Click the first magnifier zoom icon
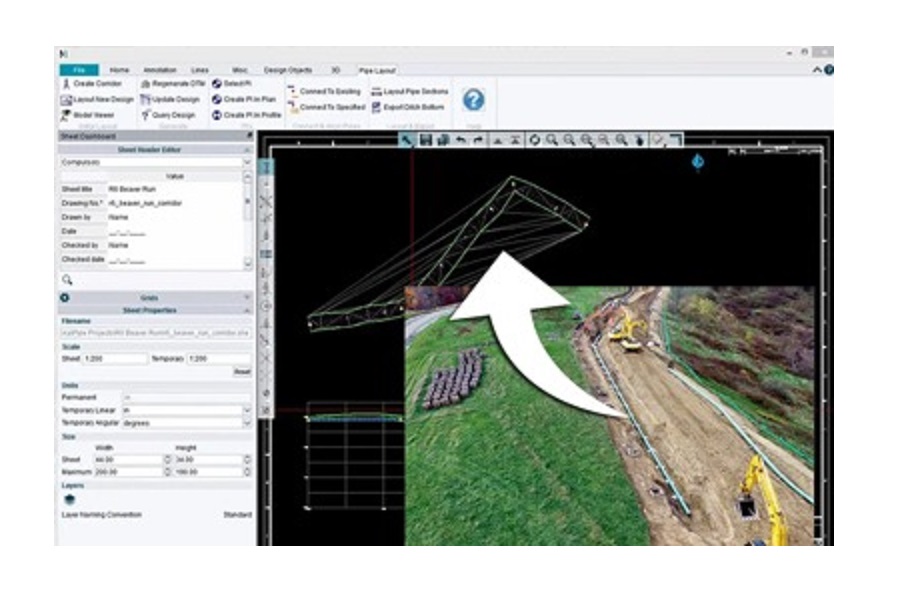This screenshot has height=599, width=900. click(x=552, y=140)
